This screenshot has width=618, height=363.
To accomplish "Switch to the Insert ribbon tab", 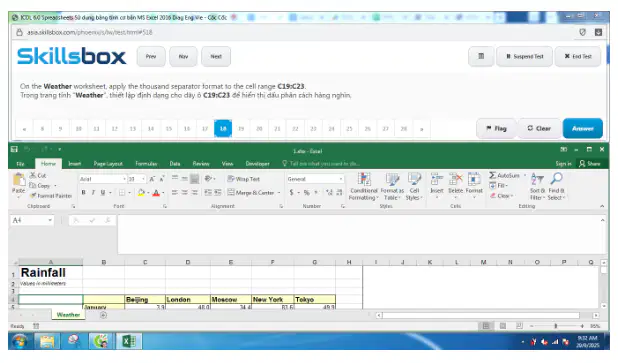I will point(74,164).
